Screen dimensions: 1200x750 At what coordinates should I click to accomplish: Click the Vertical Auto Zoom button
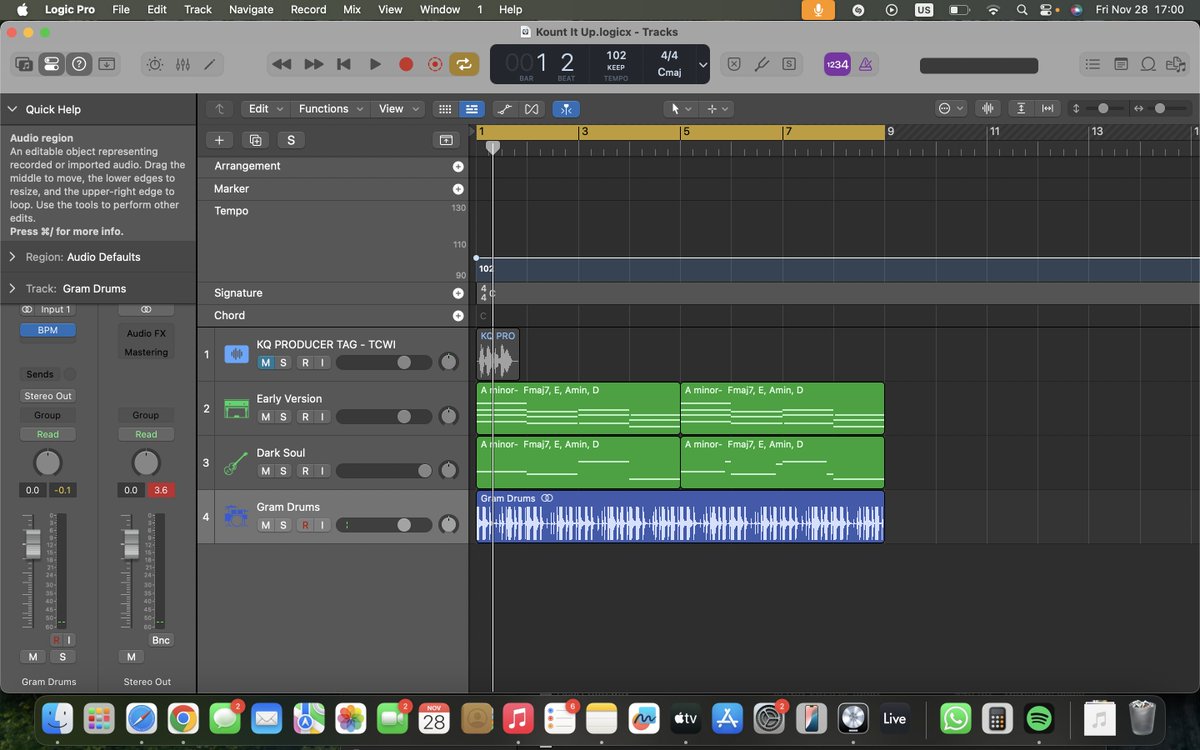(x=1021, y=109)
